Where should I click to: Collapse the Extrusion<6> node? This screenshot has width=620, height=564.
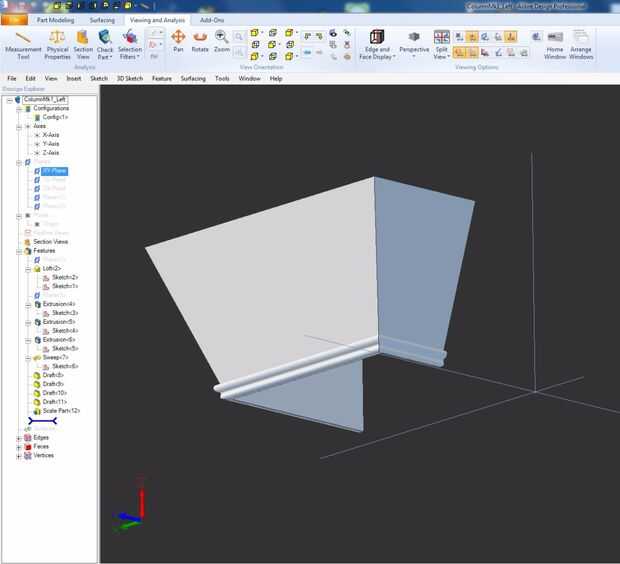[x=28, y=341]
